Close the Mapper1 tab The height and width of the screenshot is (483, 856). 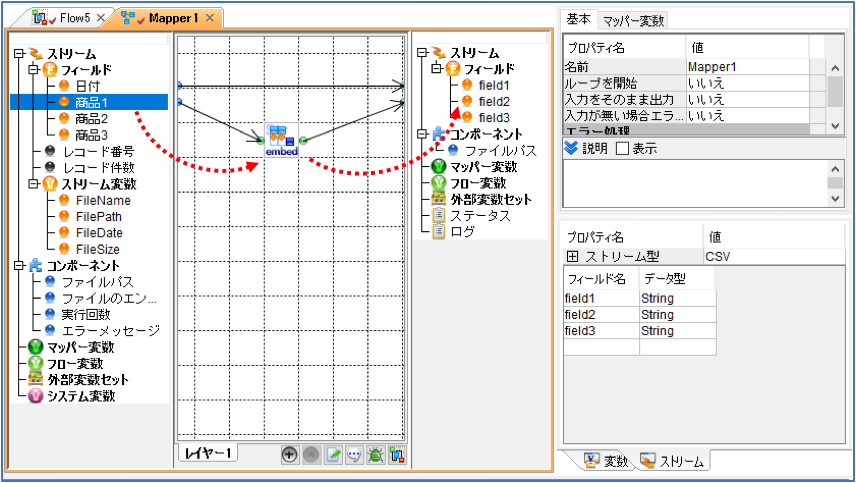210,18
